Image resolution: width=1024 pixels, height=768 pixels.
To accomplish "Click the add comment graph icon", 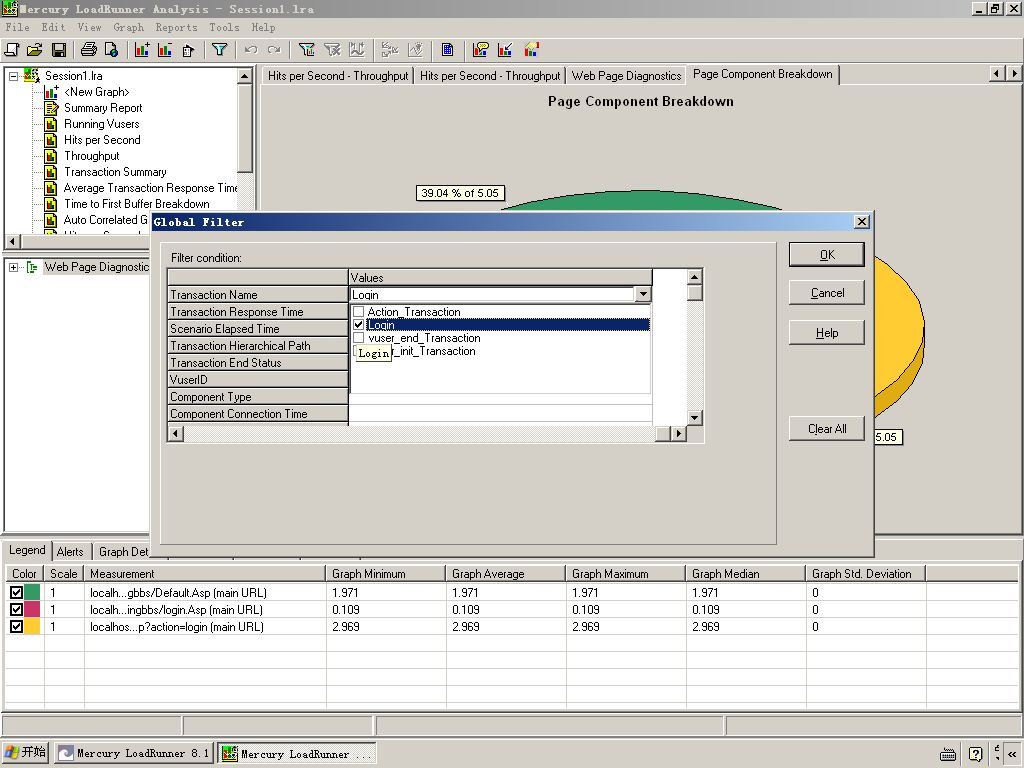I will (x=481, y=50).
